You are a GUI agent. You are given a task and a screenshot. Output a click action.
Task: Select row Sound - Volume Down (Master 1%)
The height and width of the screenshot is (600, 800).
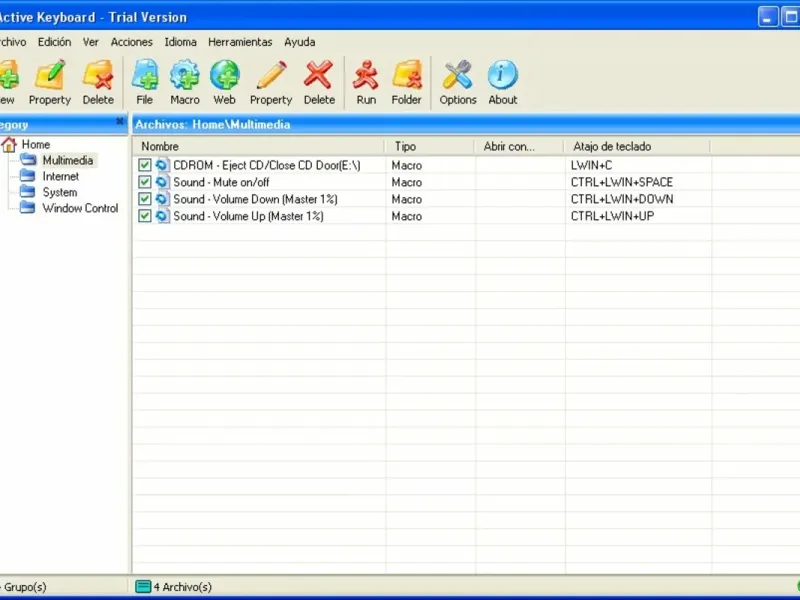click(x=466, y=199)
